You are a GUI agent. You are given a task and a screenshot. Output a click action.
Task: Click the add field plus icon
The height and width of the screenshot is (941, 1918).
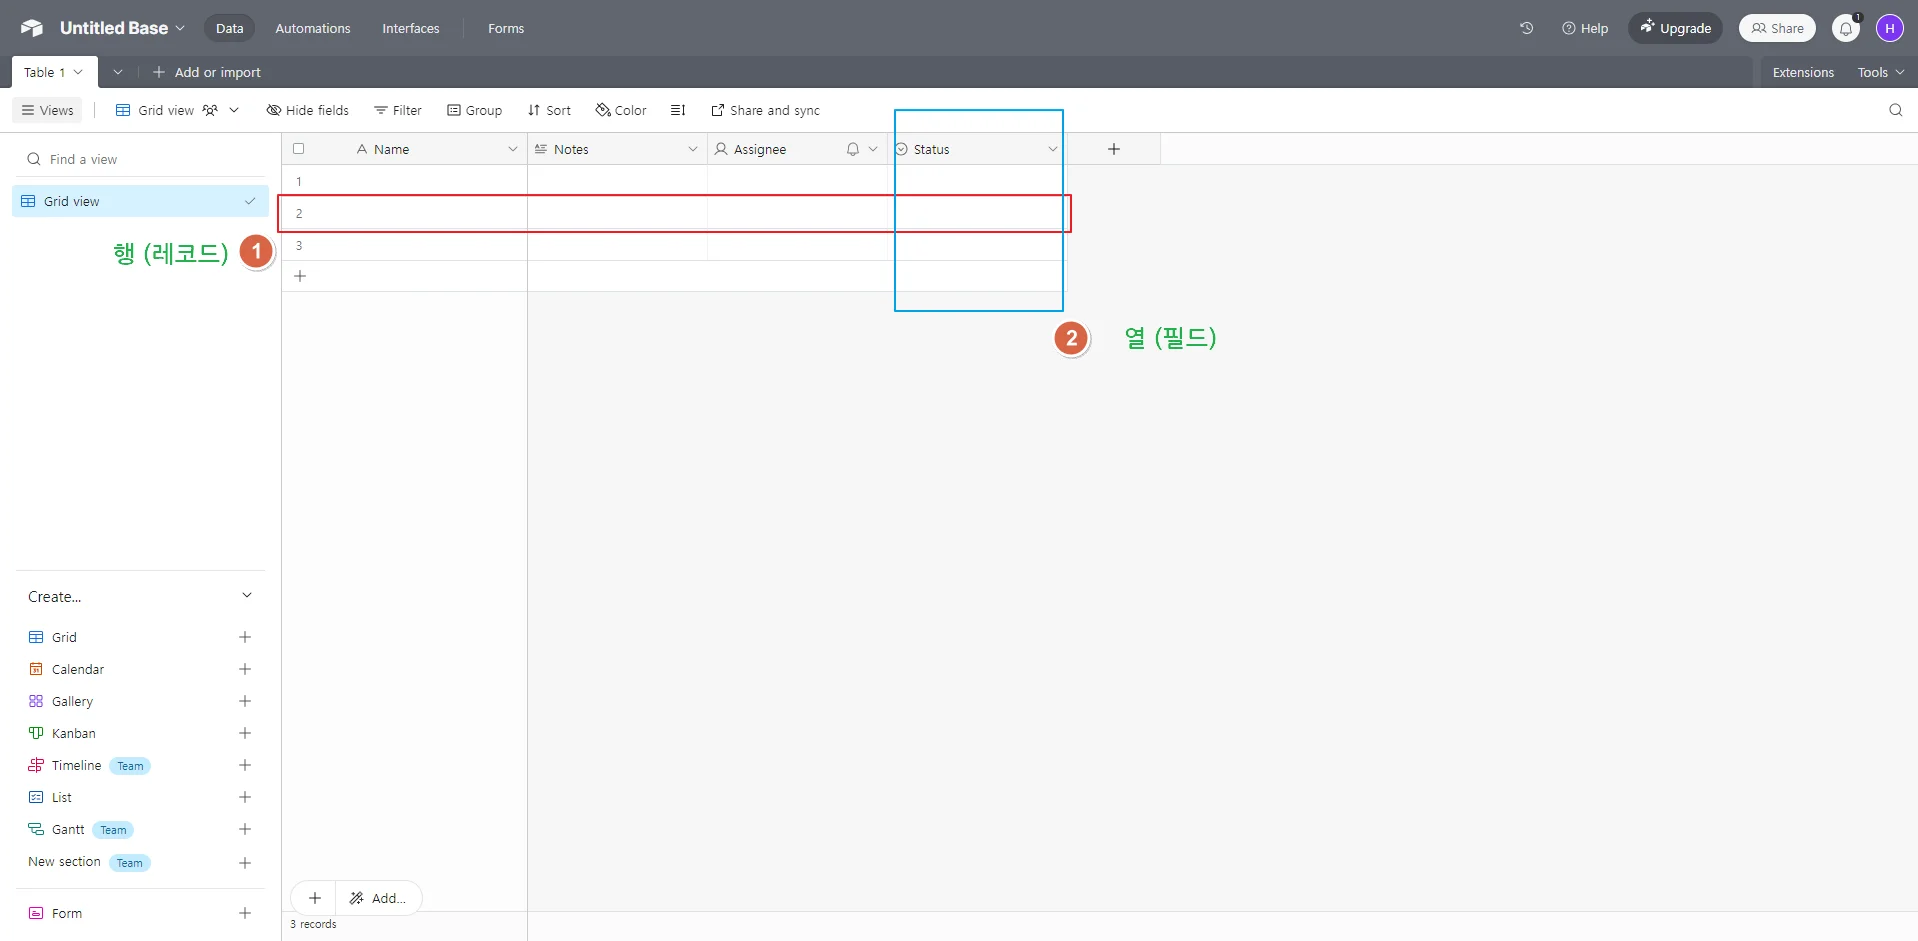pyautogui.click(x=1113, y=149)
